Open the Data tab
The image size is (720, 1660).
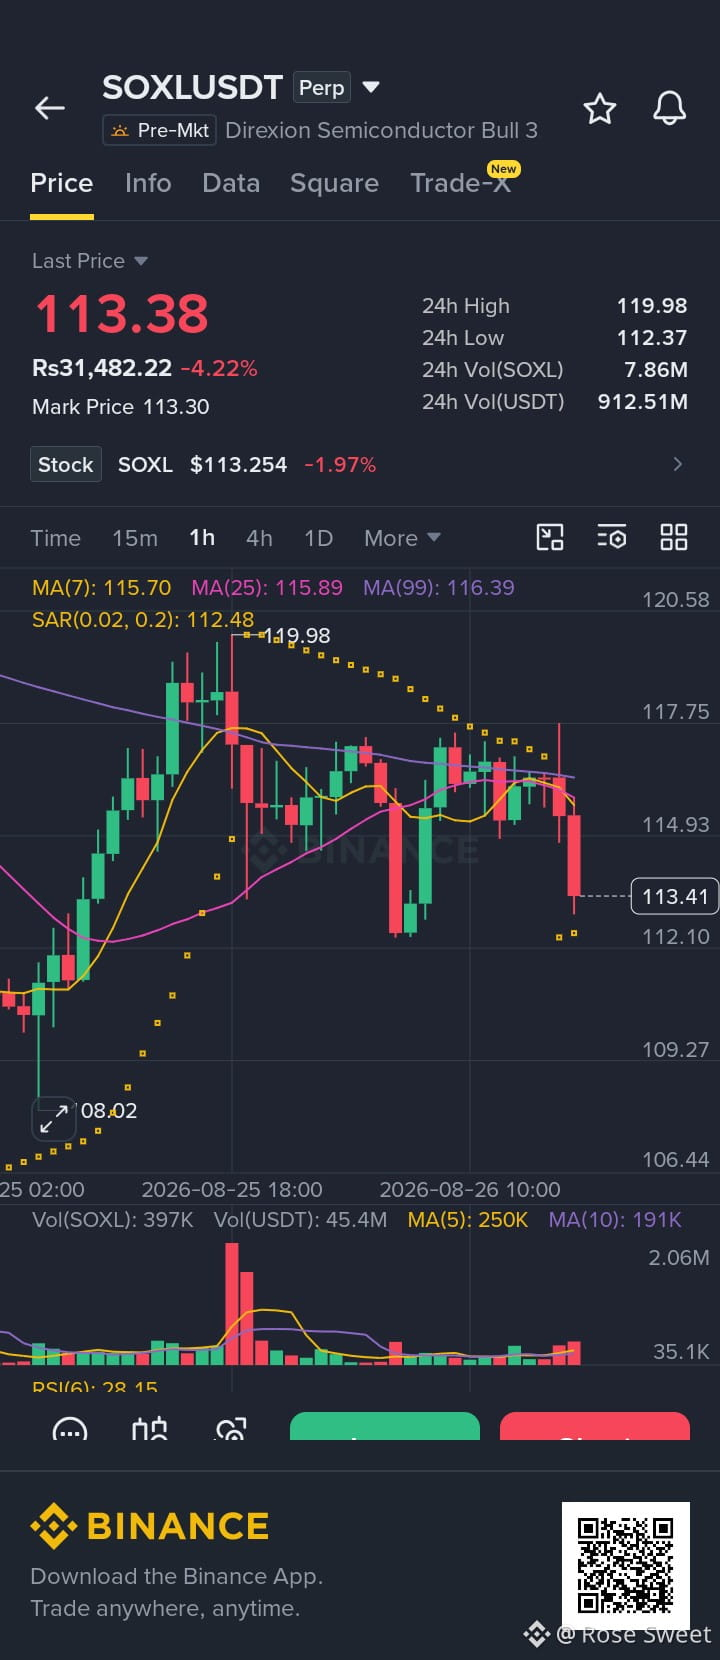click(231, 183)
